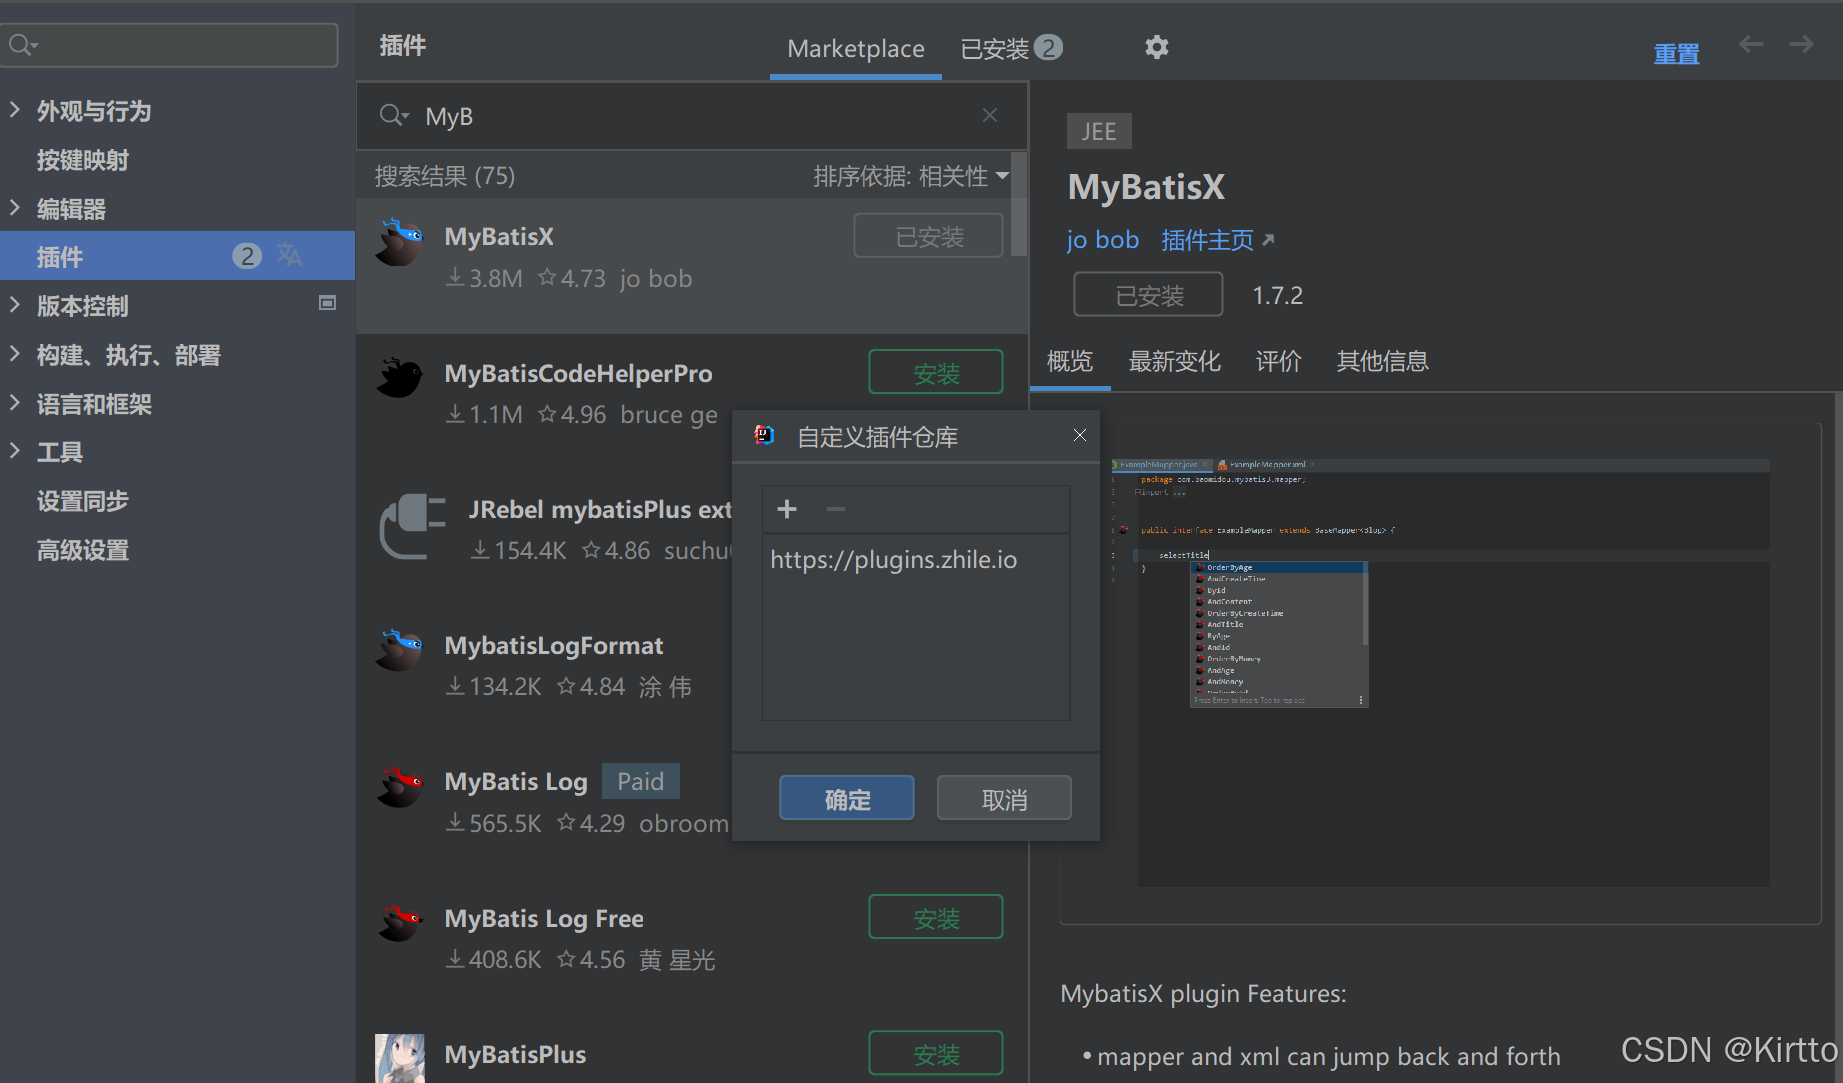Click the translation icon beside 插件
1843x1083 pixels.
[x=290, y=255]
